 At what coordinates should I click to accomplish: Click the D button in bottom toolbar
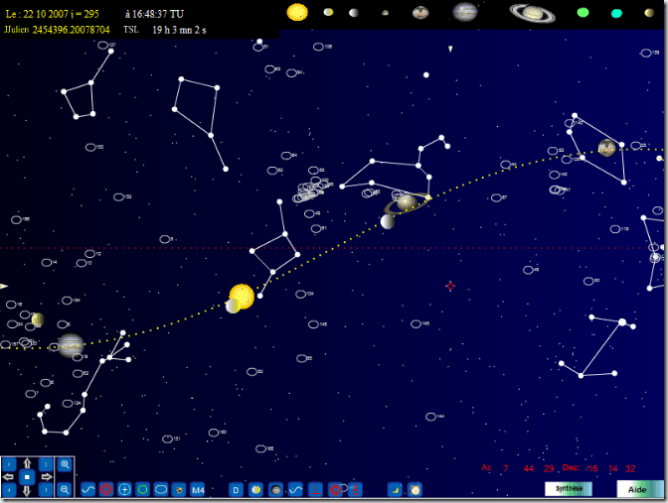(236, 489)
